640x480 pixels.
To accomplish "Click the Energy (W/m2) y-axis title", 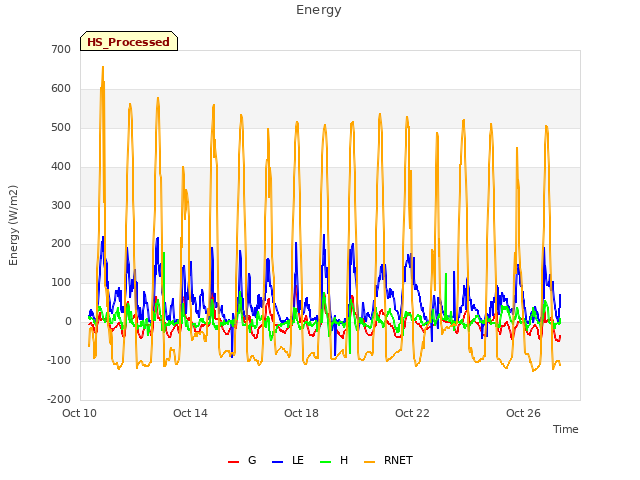I will (x=13, y=225).
